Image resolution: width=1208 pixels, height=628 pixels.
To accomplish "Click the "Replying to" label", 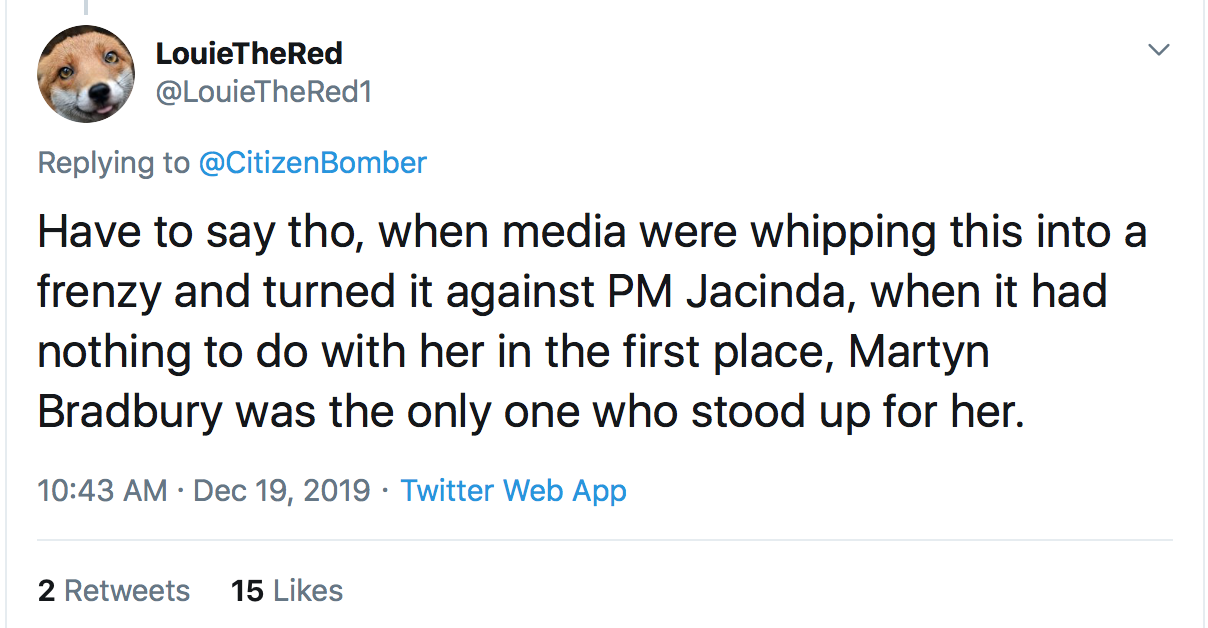I will click(x=114, y=163).
